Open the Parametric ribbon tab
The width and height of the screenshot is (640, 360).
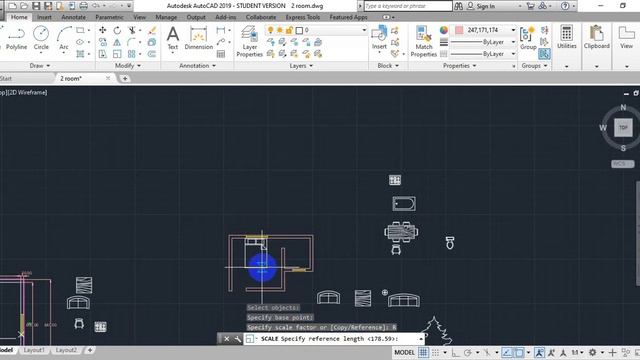pos(109,17)
